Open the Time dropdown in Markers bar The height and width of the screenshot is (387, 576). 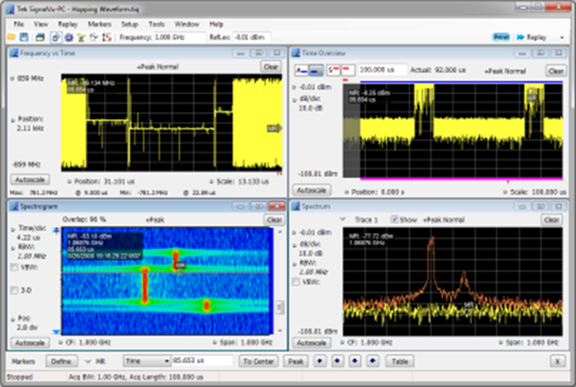(146, 361)
